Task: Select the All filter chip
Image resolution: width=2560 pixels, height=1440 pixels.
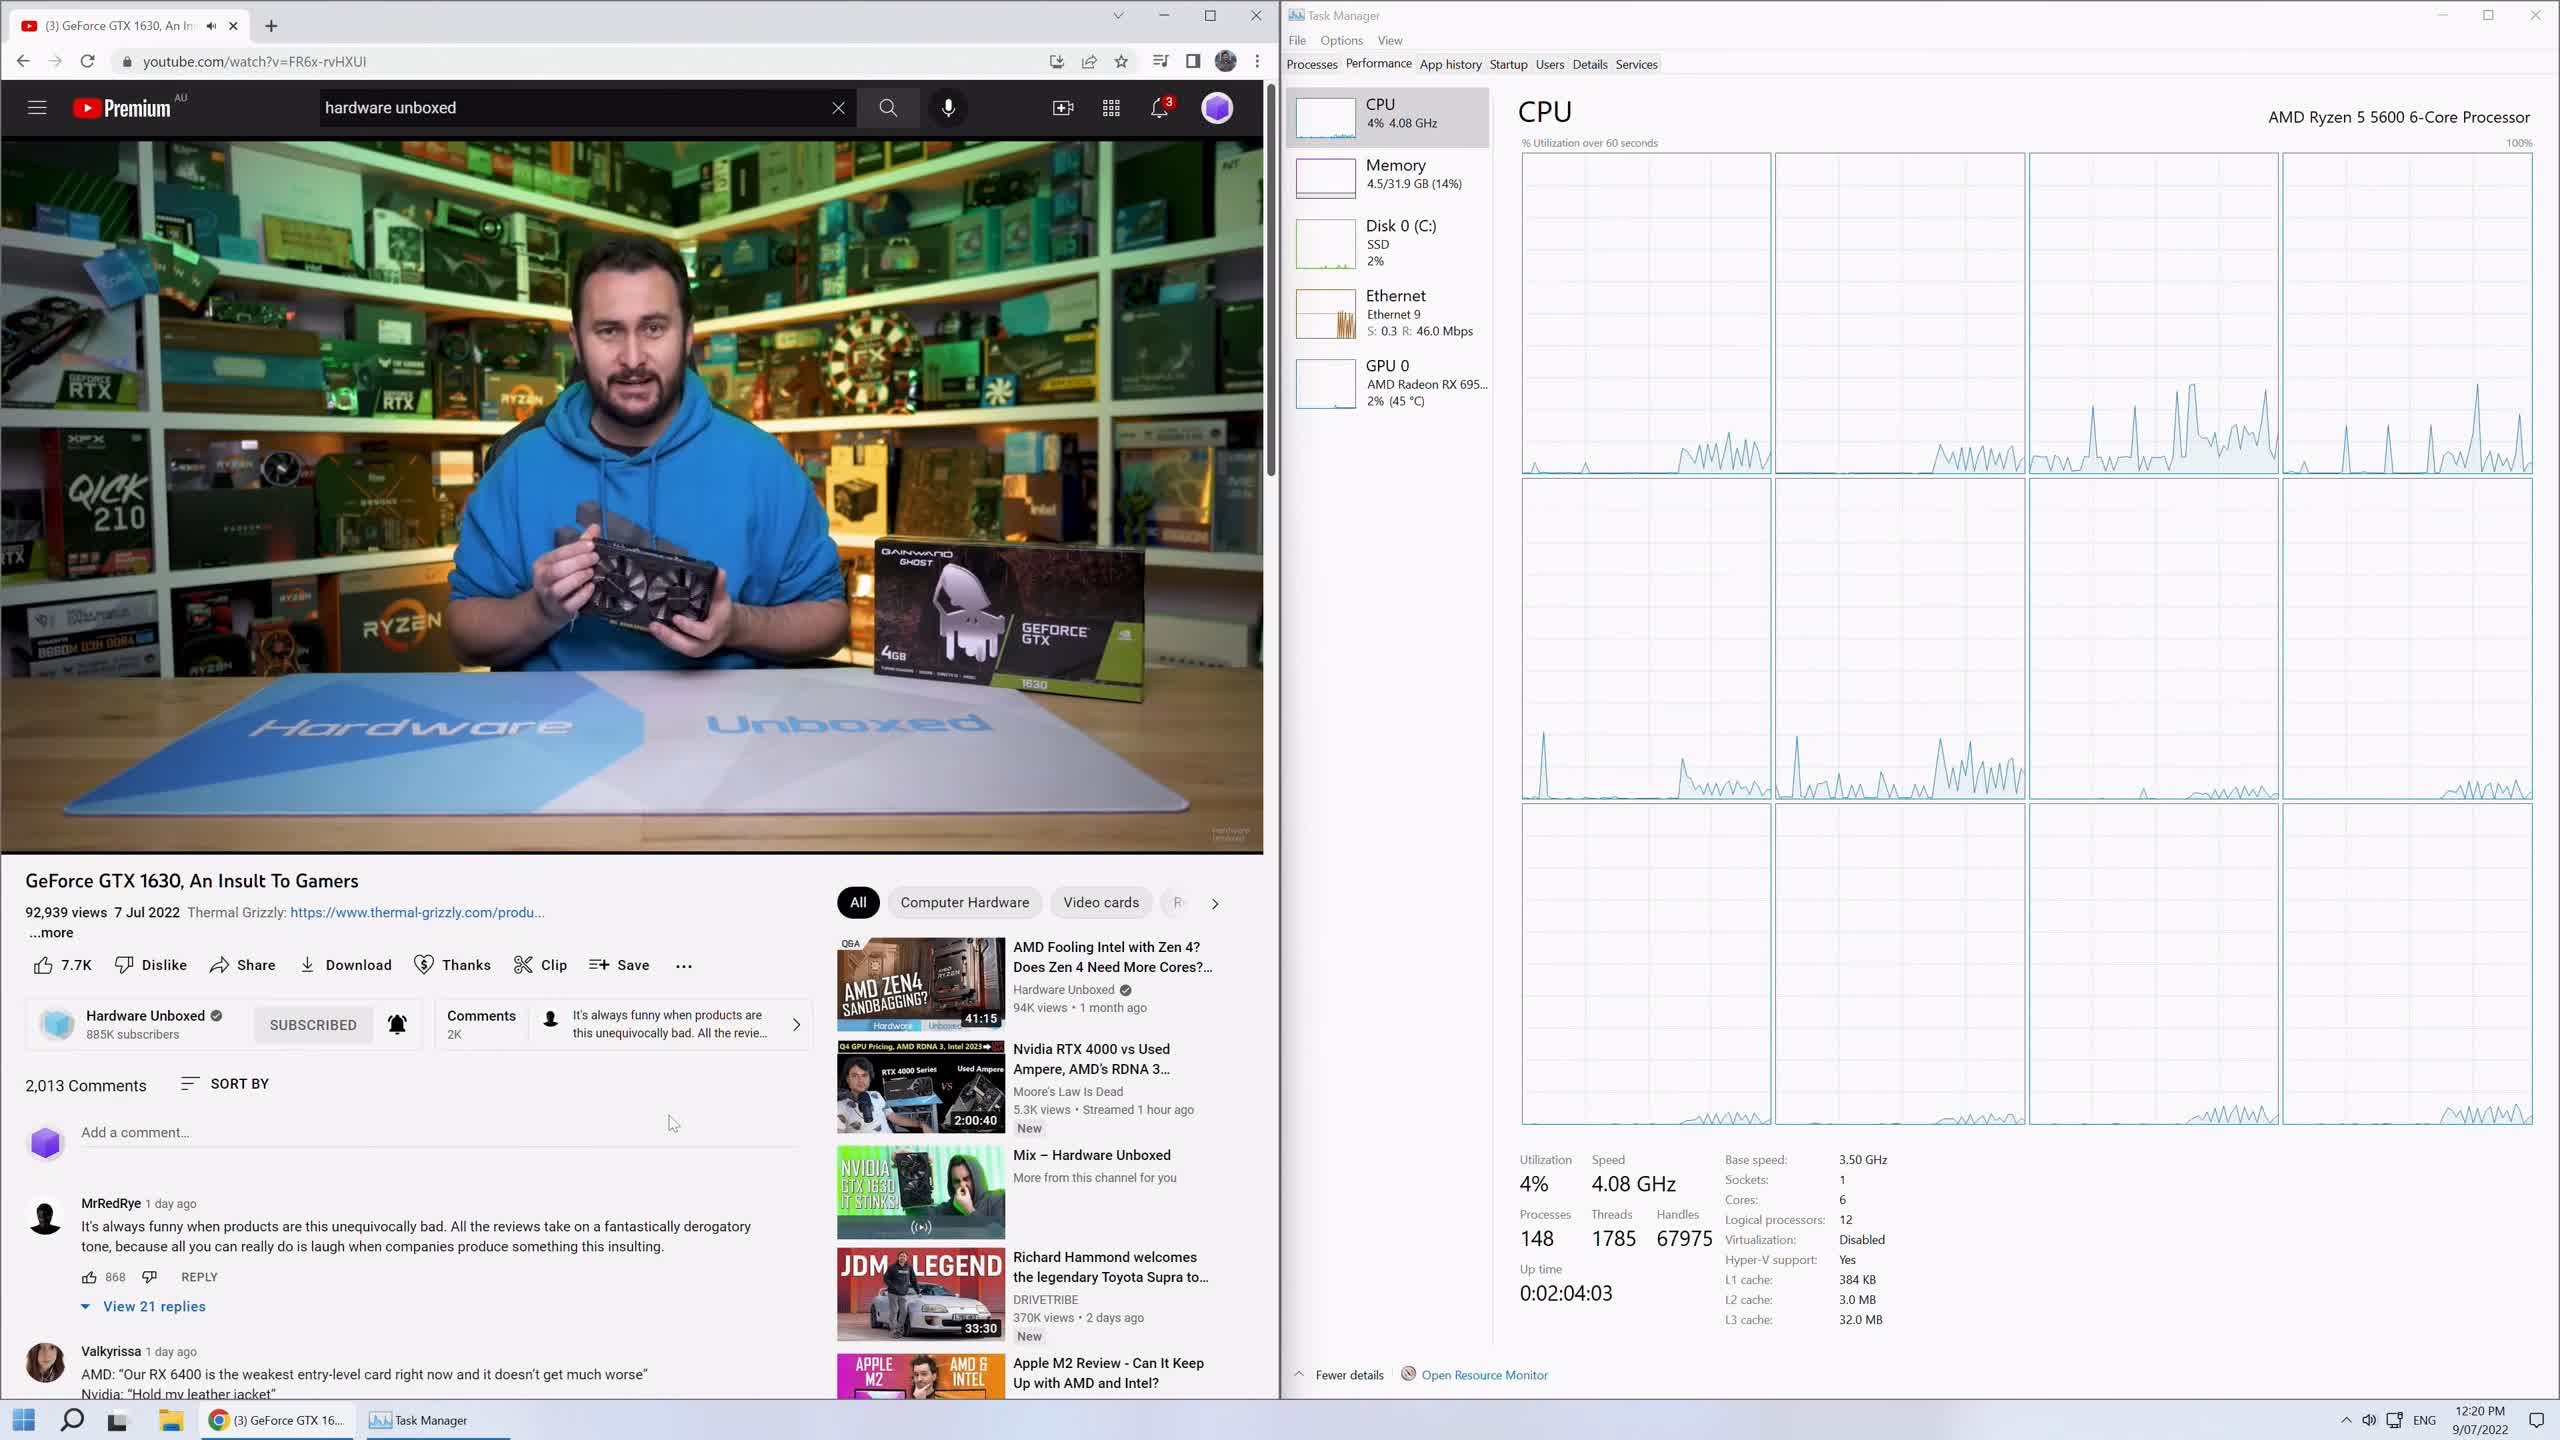Action: pyautogui.click(x=858, y=903)
